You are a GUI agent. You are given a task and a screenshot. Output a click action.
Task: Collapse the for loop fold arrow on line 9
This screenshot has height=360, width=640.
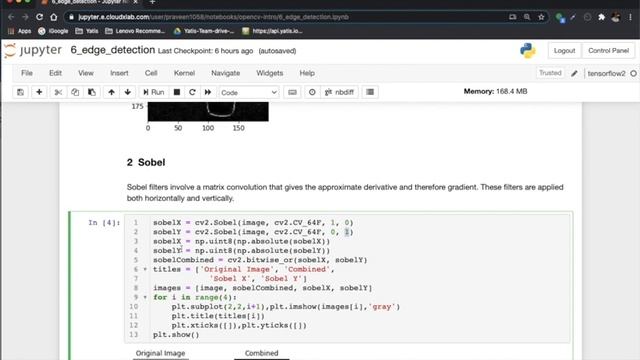145,297
